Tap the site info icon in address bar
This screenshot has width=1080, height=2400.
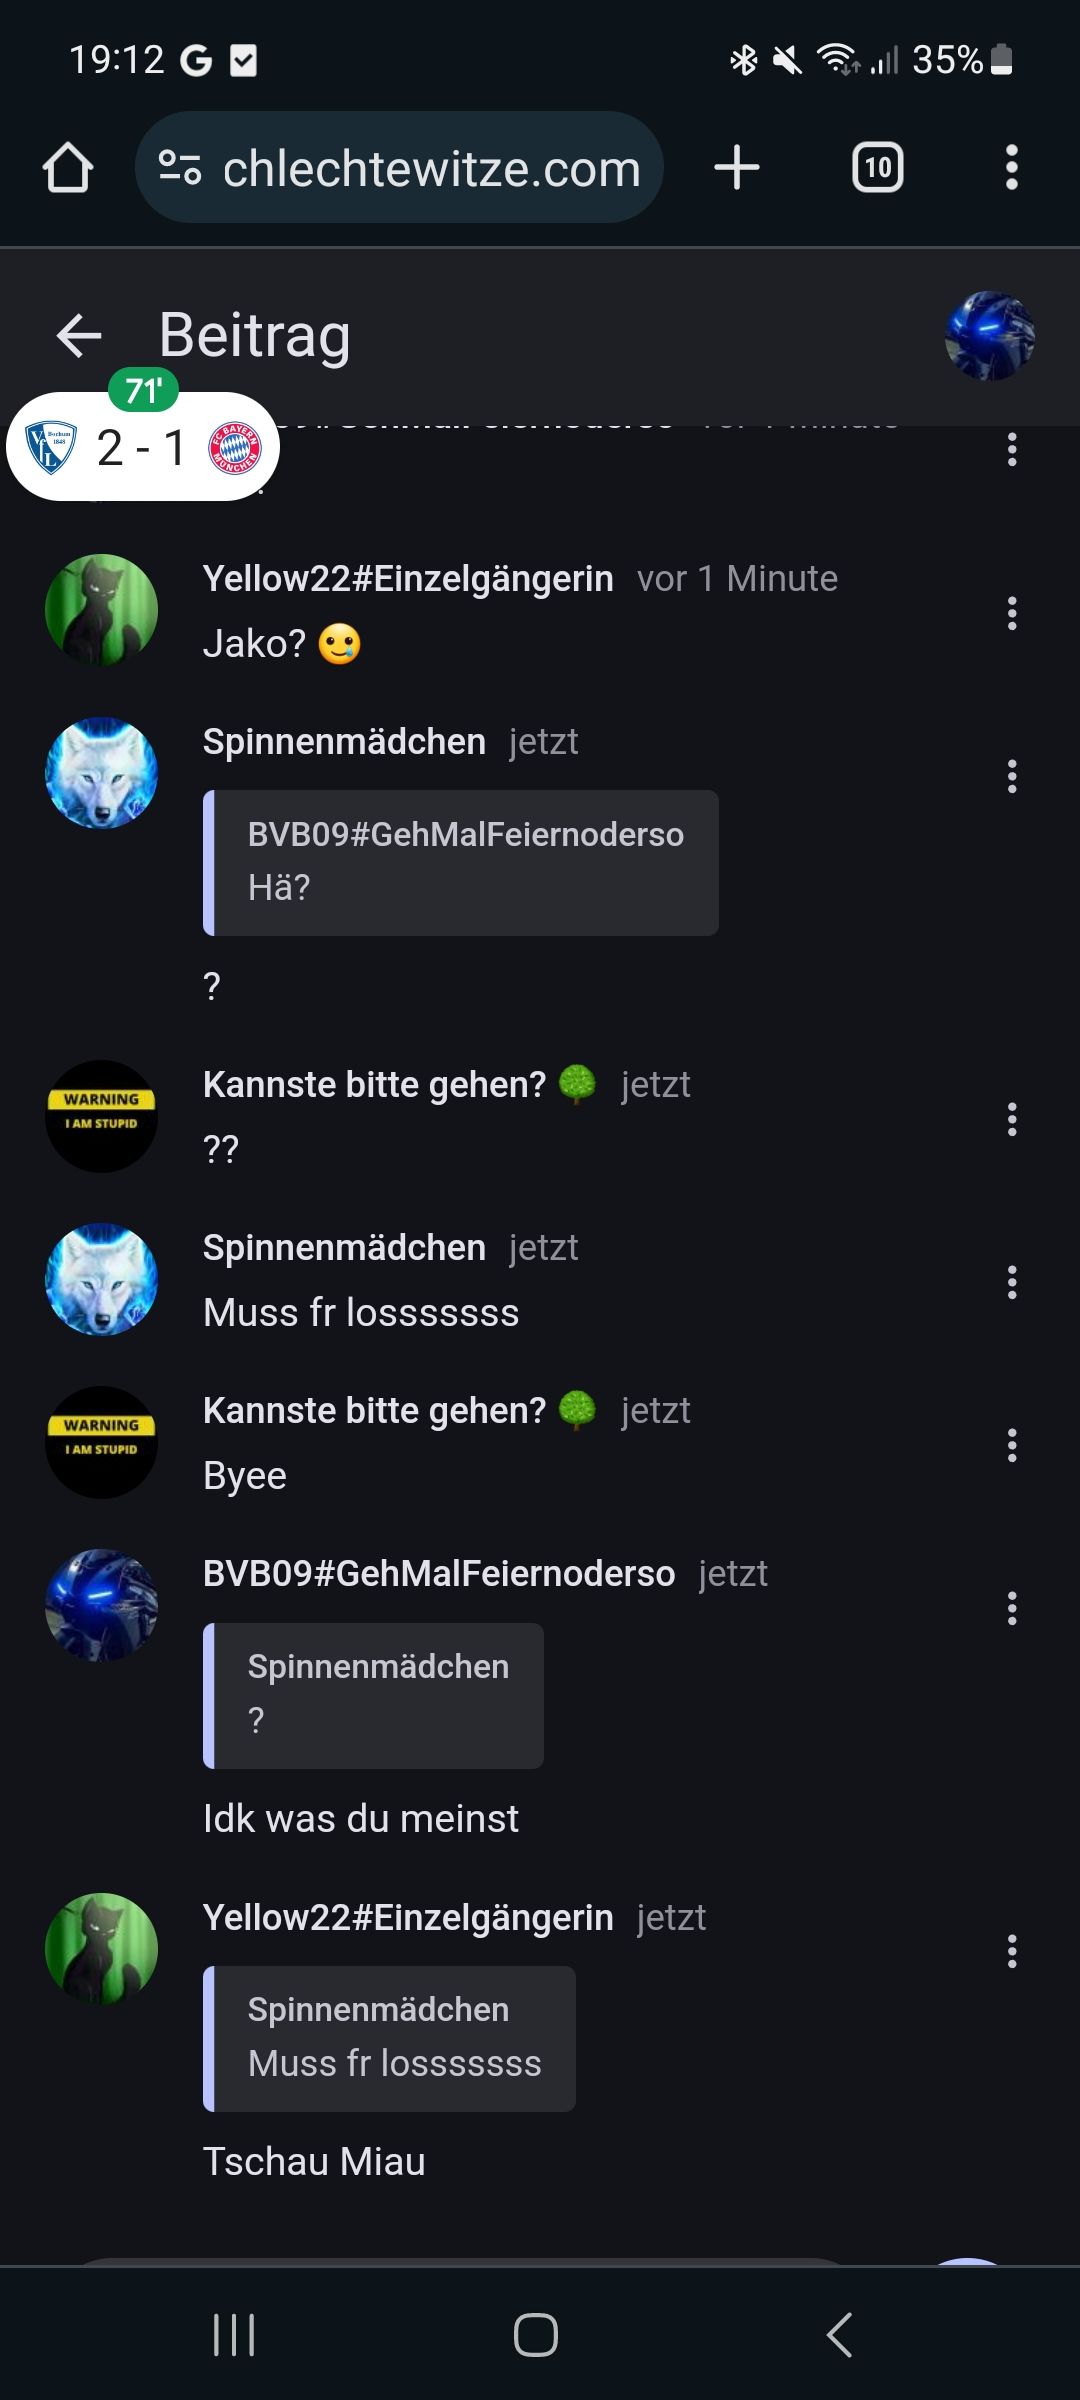point(180,168)
